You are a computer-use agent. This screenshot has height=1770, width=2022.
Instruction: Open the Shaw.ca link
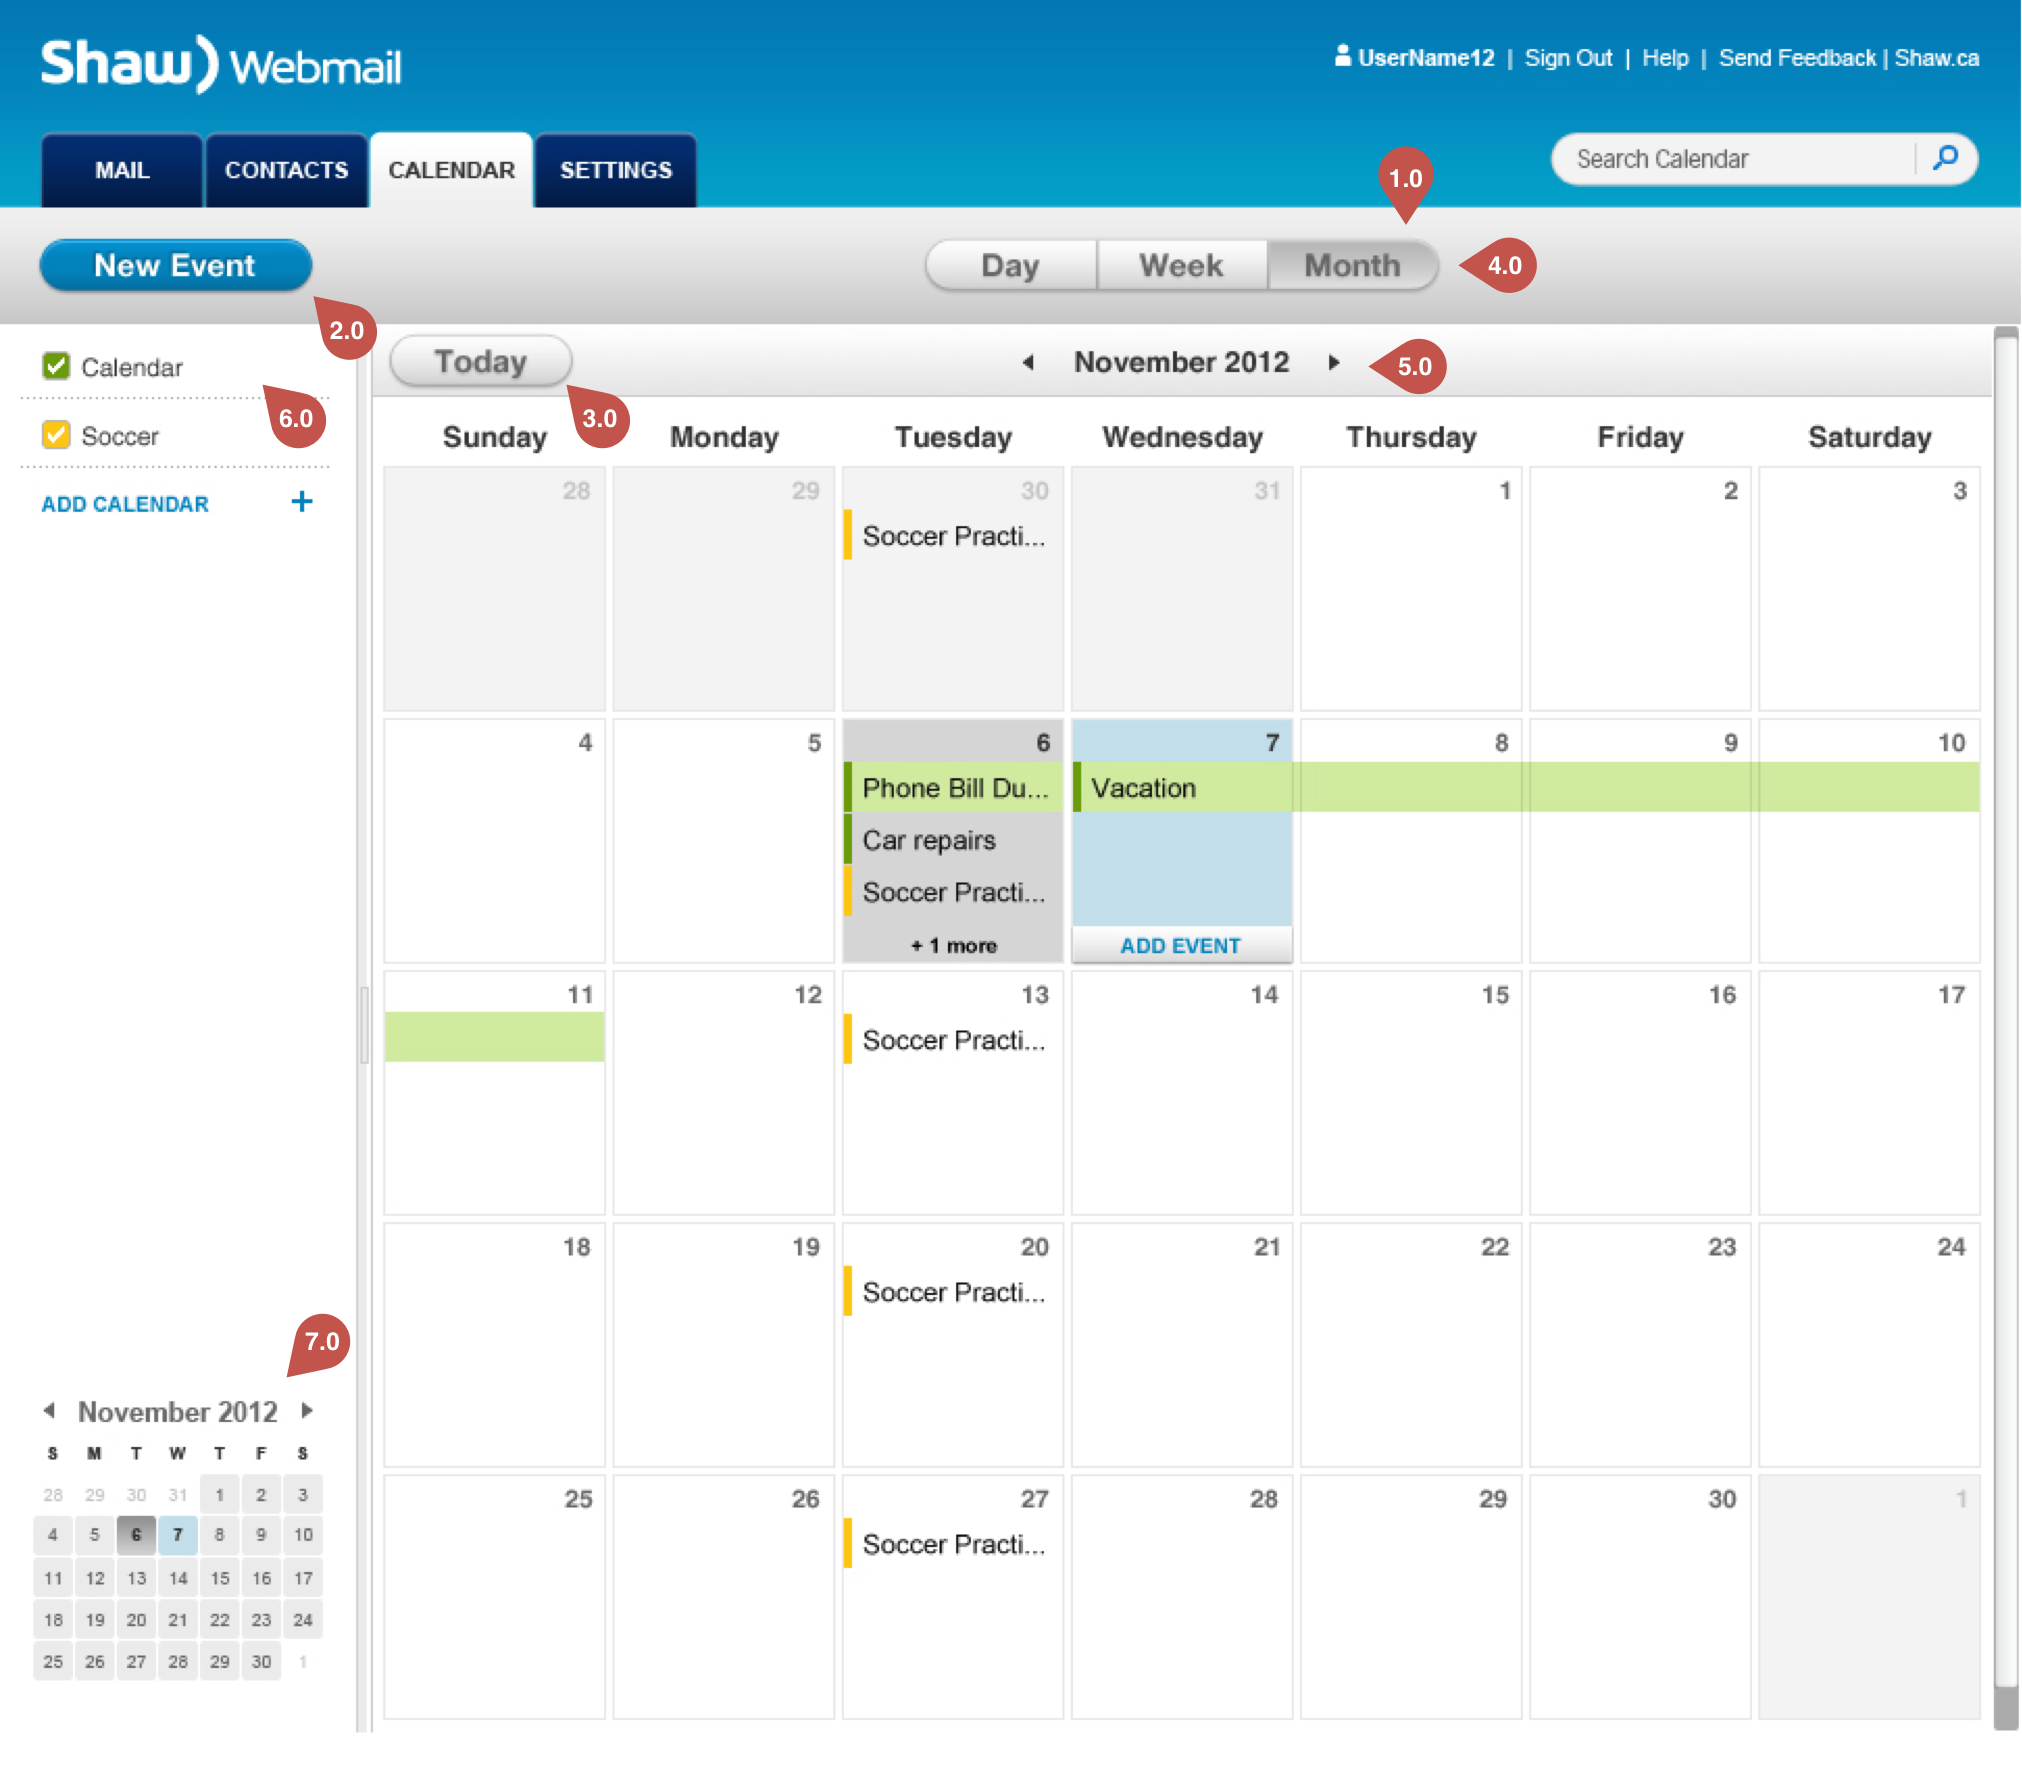pos(1937,58)
